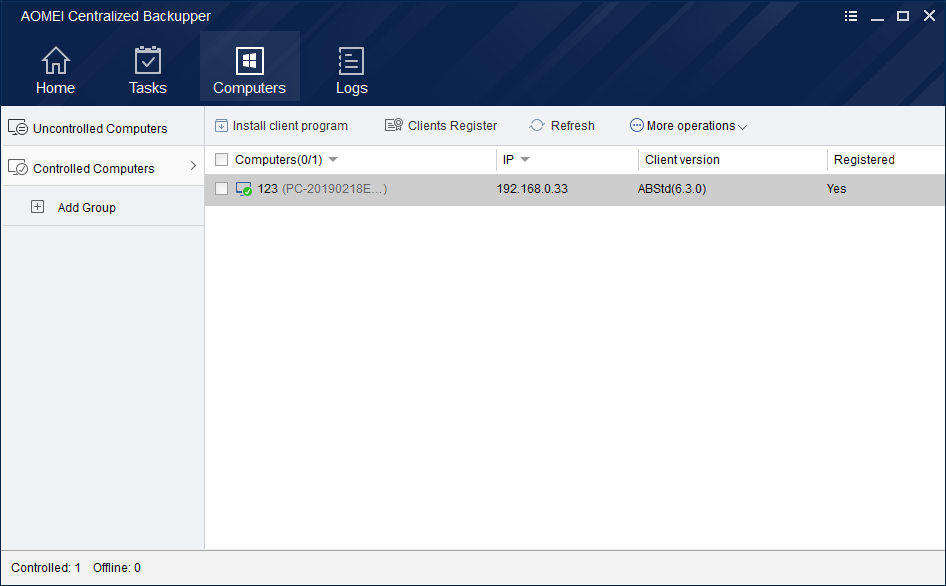The width and height of the screenshot is (946, 586).
Task: Click the Install client program icon
Action: click(221, 126)
